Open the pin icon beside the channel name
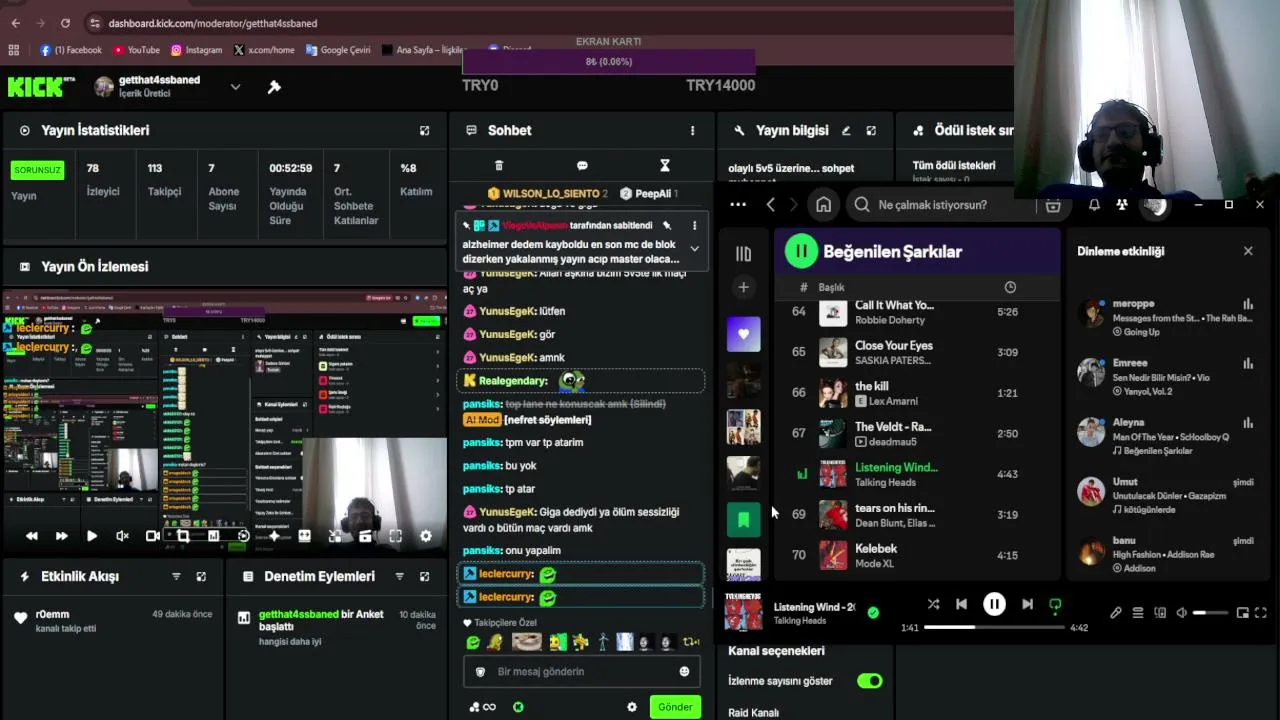Viewport: 1280px width, 720px height. tap(274, 87)
